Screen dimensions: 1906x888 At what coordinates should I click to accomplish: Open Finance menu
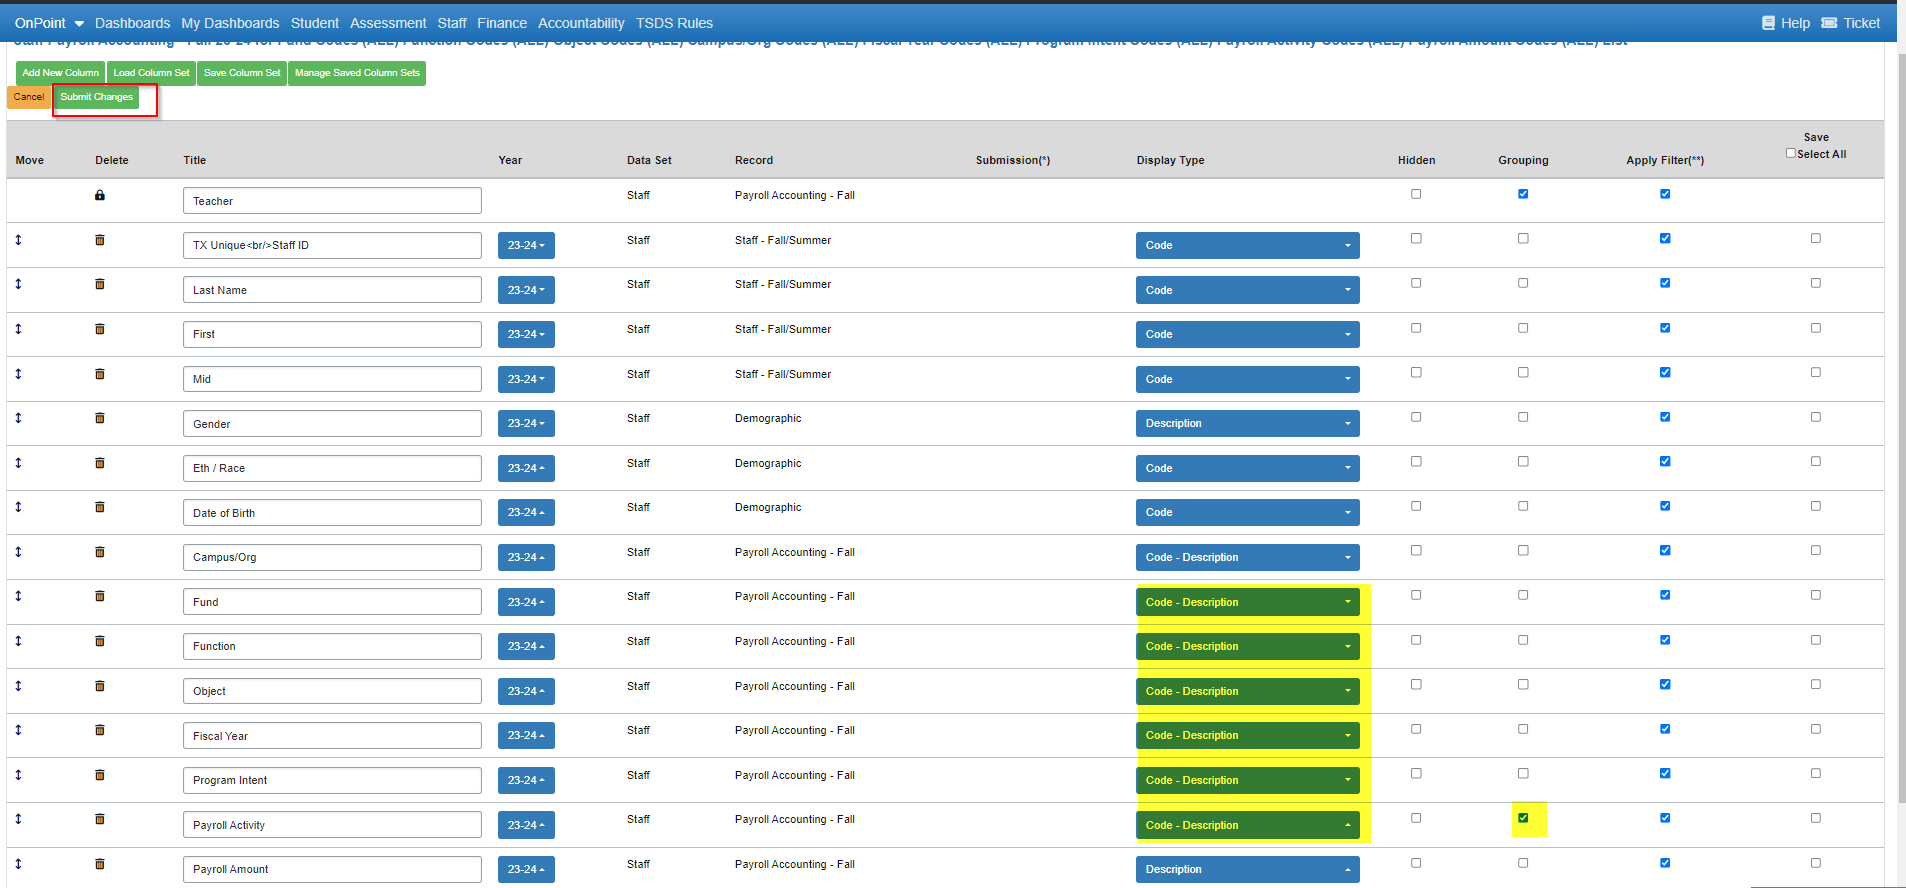502,23
